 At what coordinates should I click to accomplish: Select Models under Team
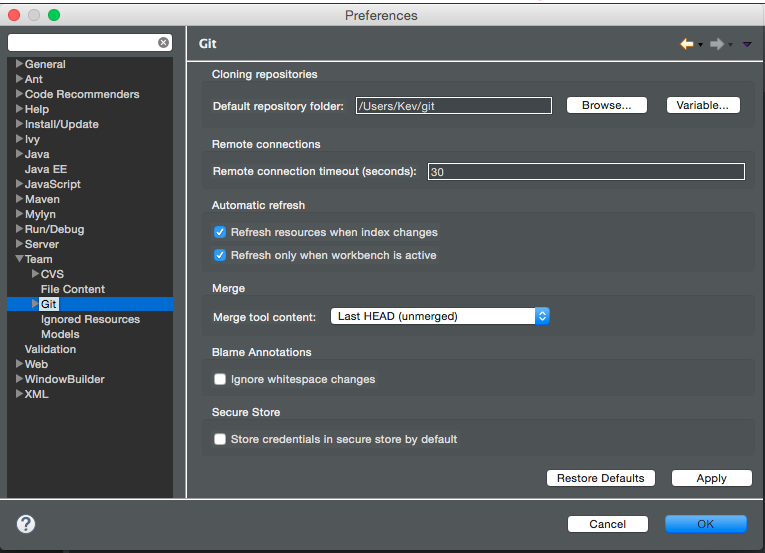(60, 334)
